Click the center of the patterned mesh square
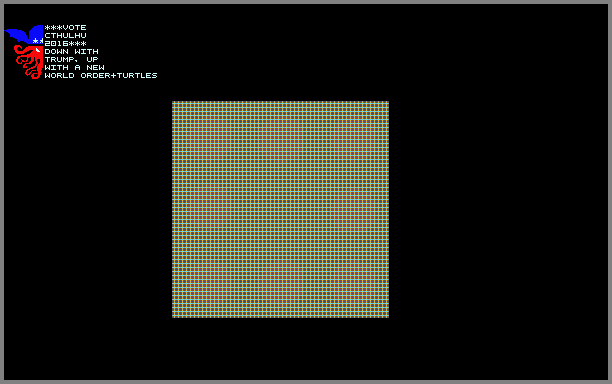612x384 pixels. point(281,210)
